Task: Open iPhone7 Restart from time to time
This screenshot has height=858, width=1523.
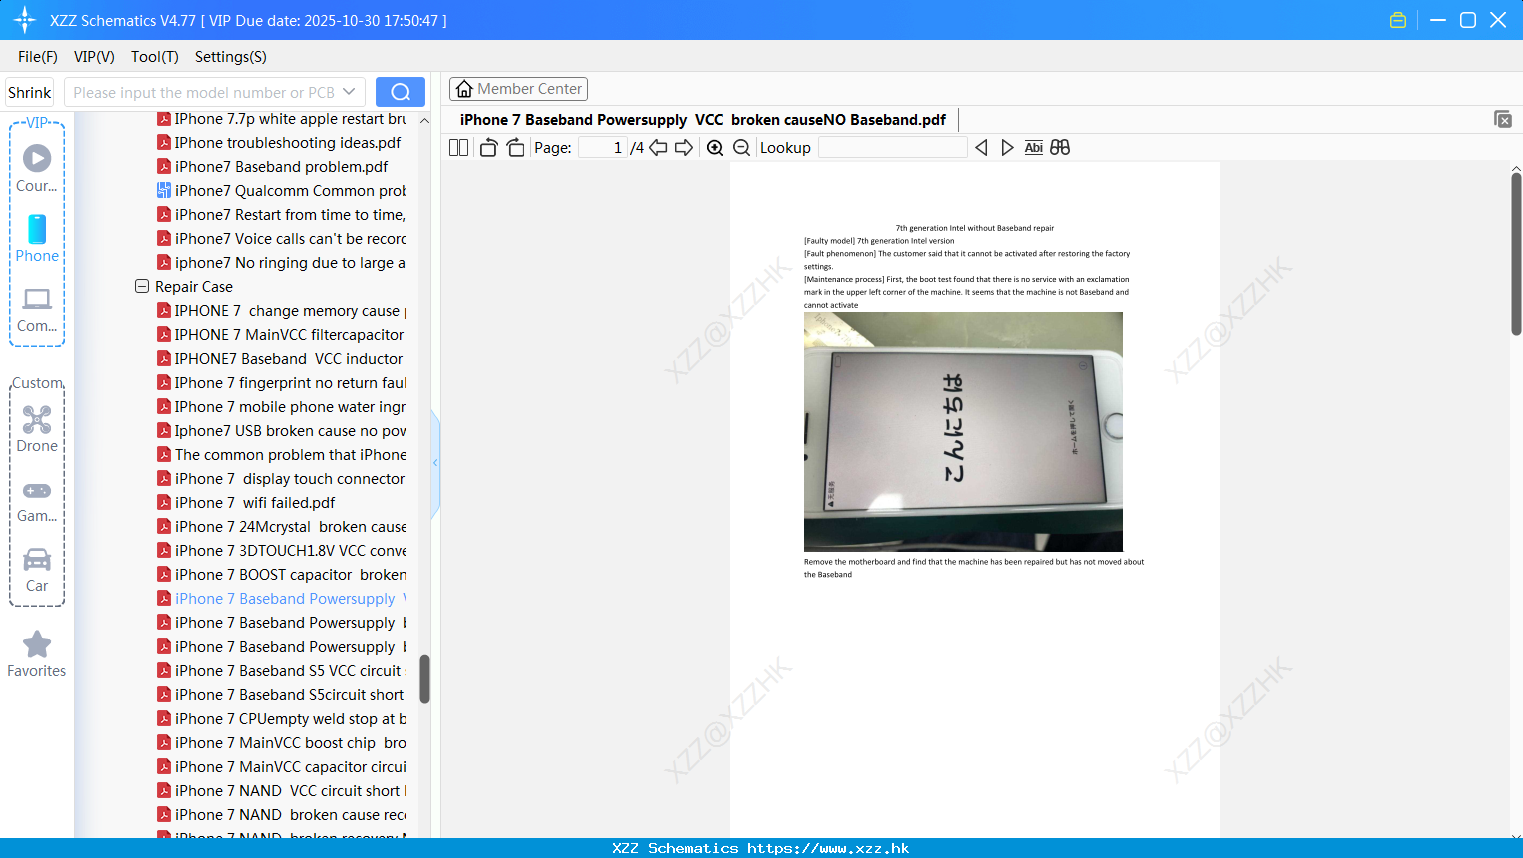Action: click(282, 215)
